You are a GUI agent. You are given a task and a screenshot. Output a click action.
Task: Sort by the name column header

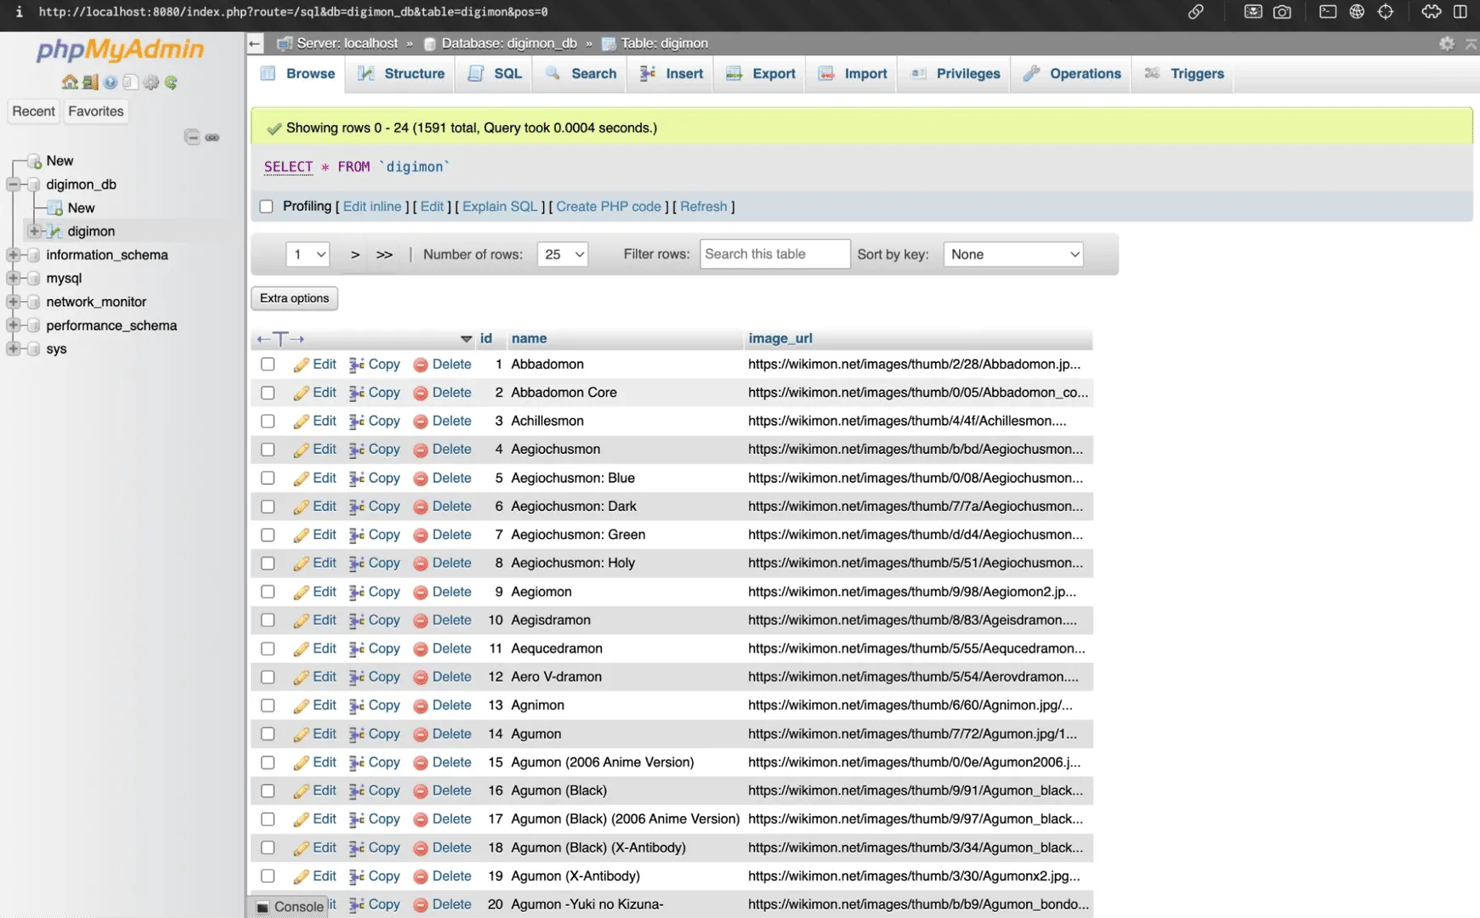529,339
